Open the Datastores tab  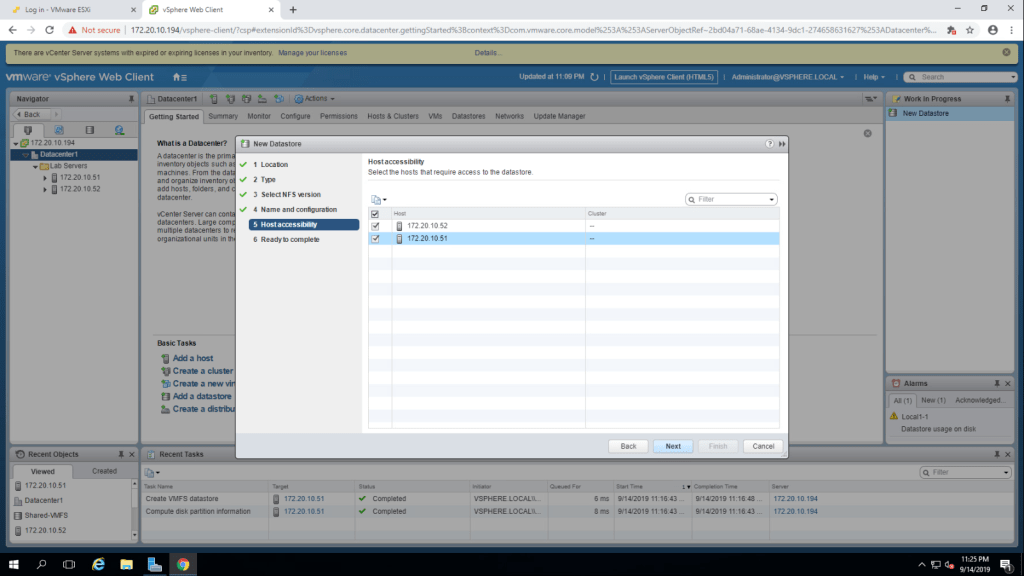pos(468,116)
